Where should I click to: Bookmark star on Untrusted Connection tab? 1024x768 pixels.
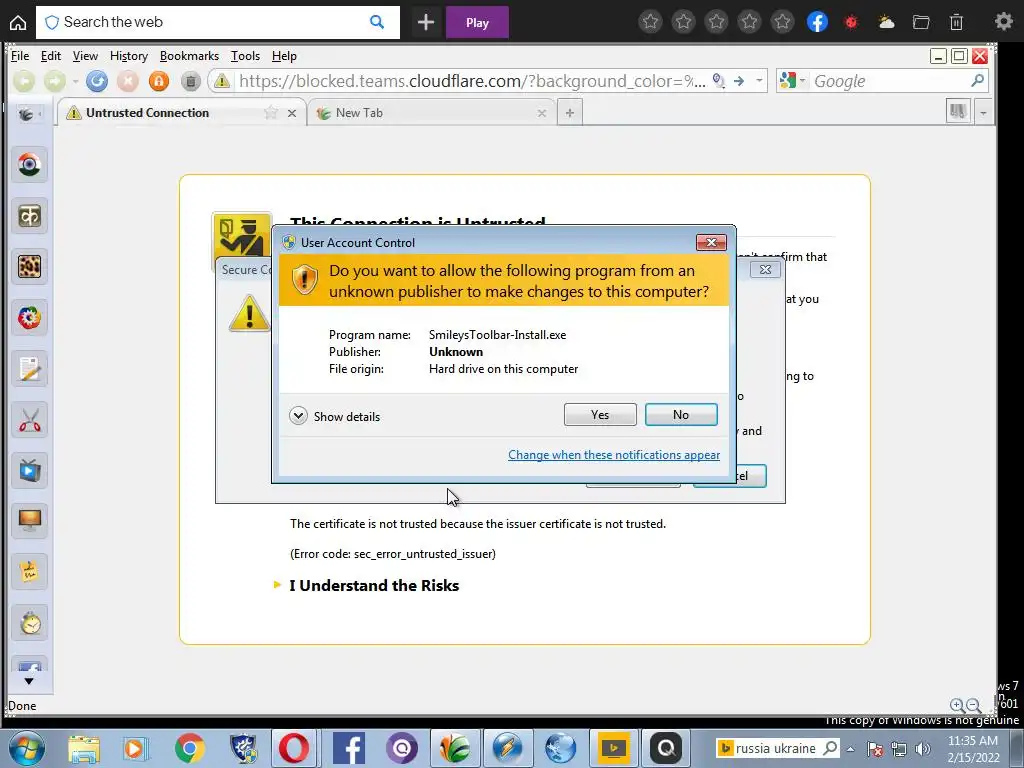tap(270, 113)
